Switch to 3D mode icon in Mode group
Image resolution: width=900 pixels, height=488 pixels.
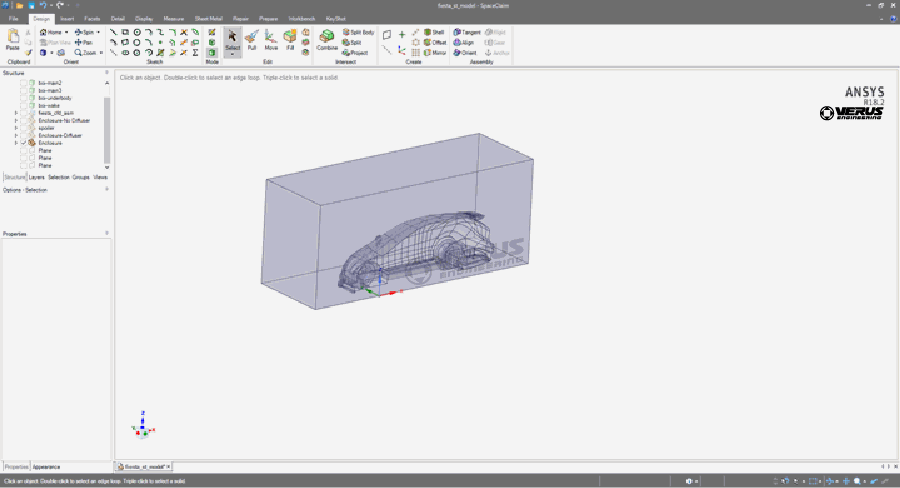coord(212,52)
